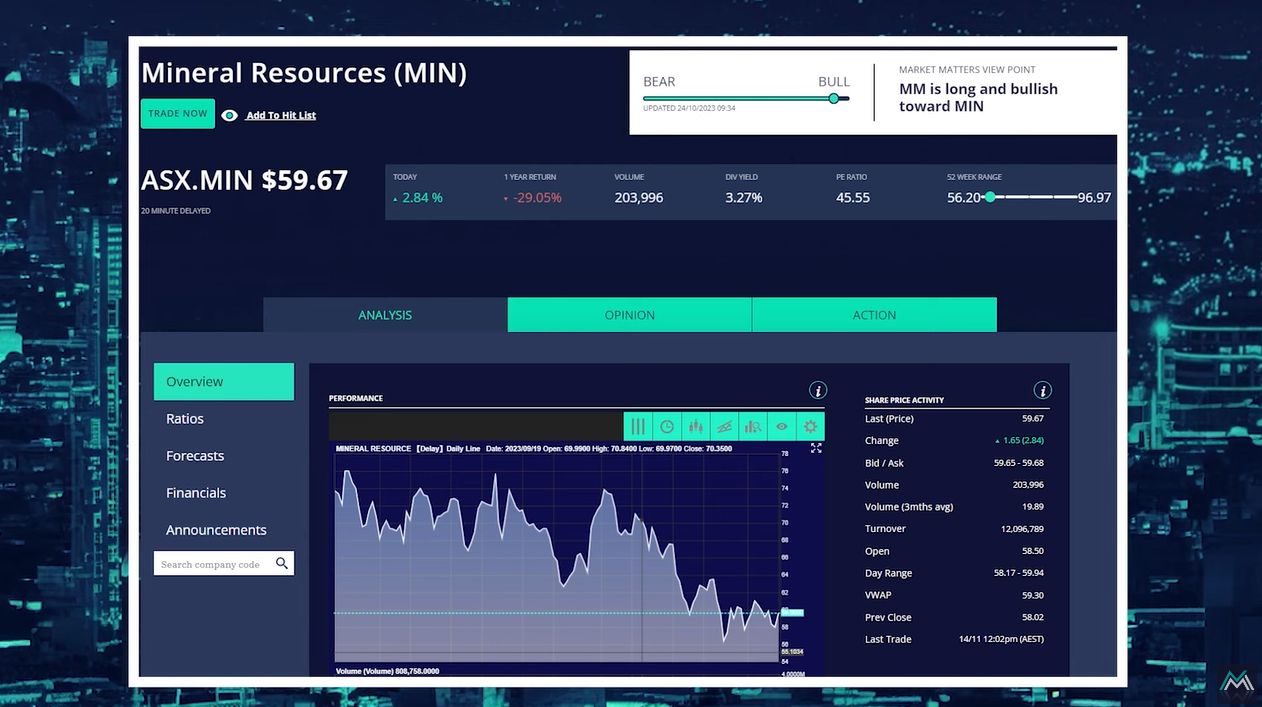Screen dimensions: 1262x707
Task: Toggle the watchlist eye icon beside Add To Hit List
Action: coord(229,115)
